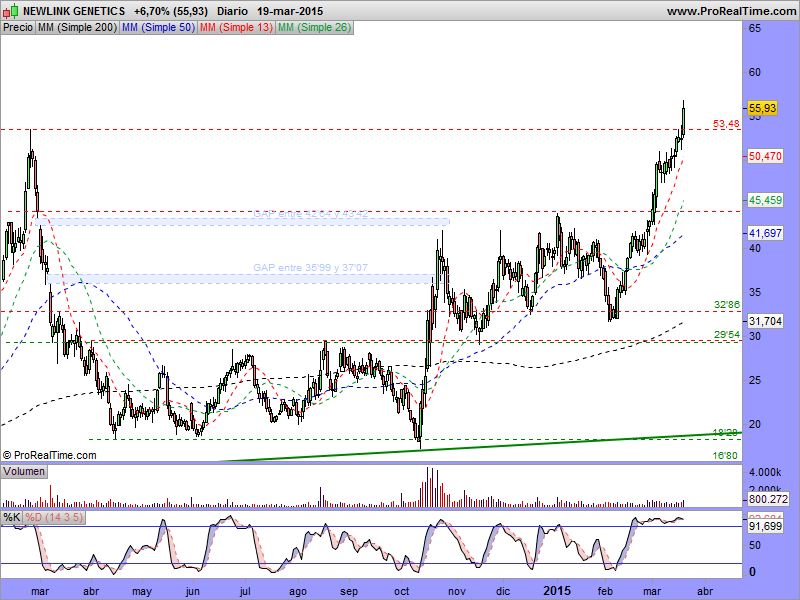The width and height of the screenshot is (800, 600).
Task: Click the 32'86 support level label
Action: [727, 305]
